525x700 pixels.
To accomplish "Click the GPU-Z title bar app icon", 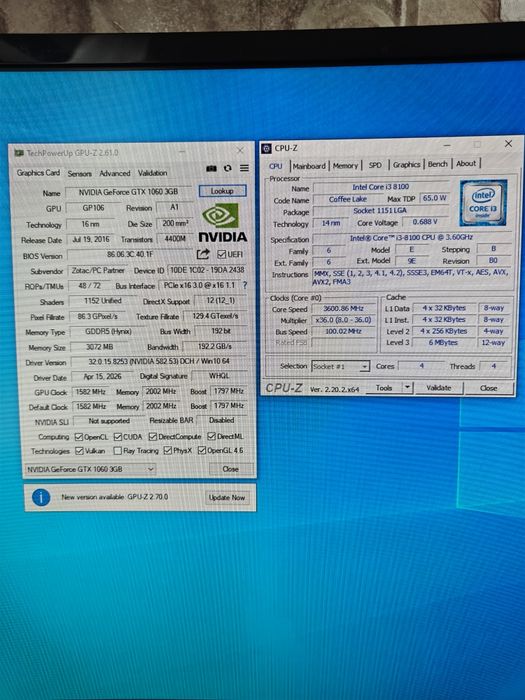I will 19,153.
